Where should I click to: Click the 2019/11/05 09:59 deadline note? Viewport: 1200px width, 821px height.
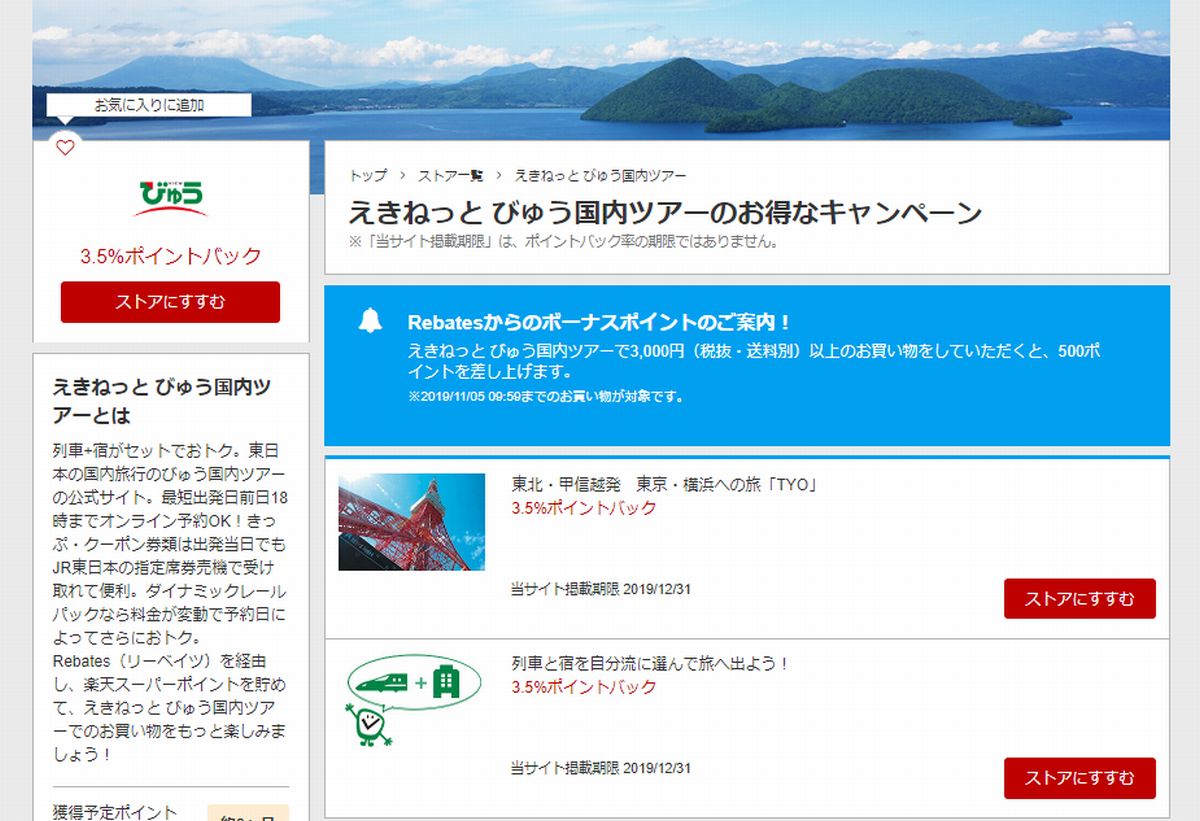[546, 396]
